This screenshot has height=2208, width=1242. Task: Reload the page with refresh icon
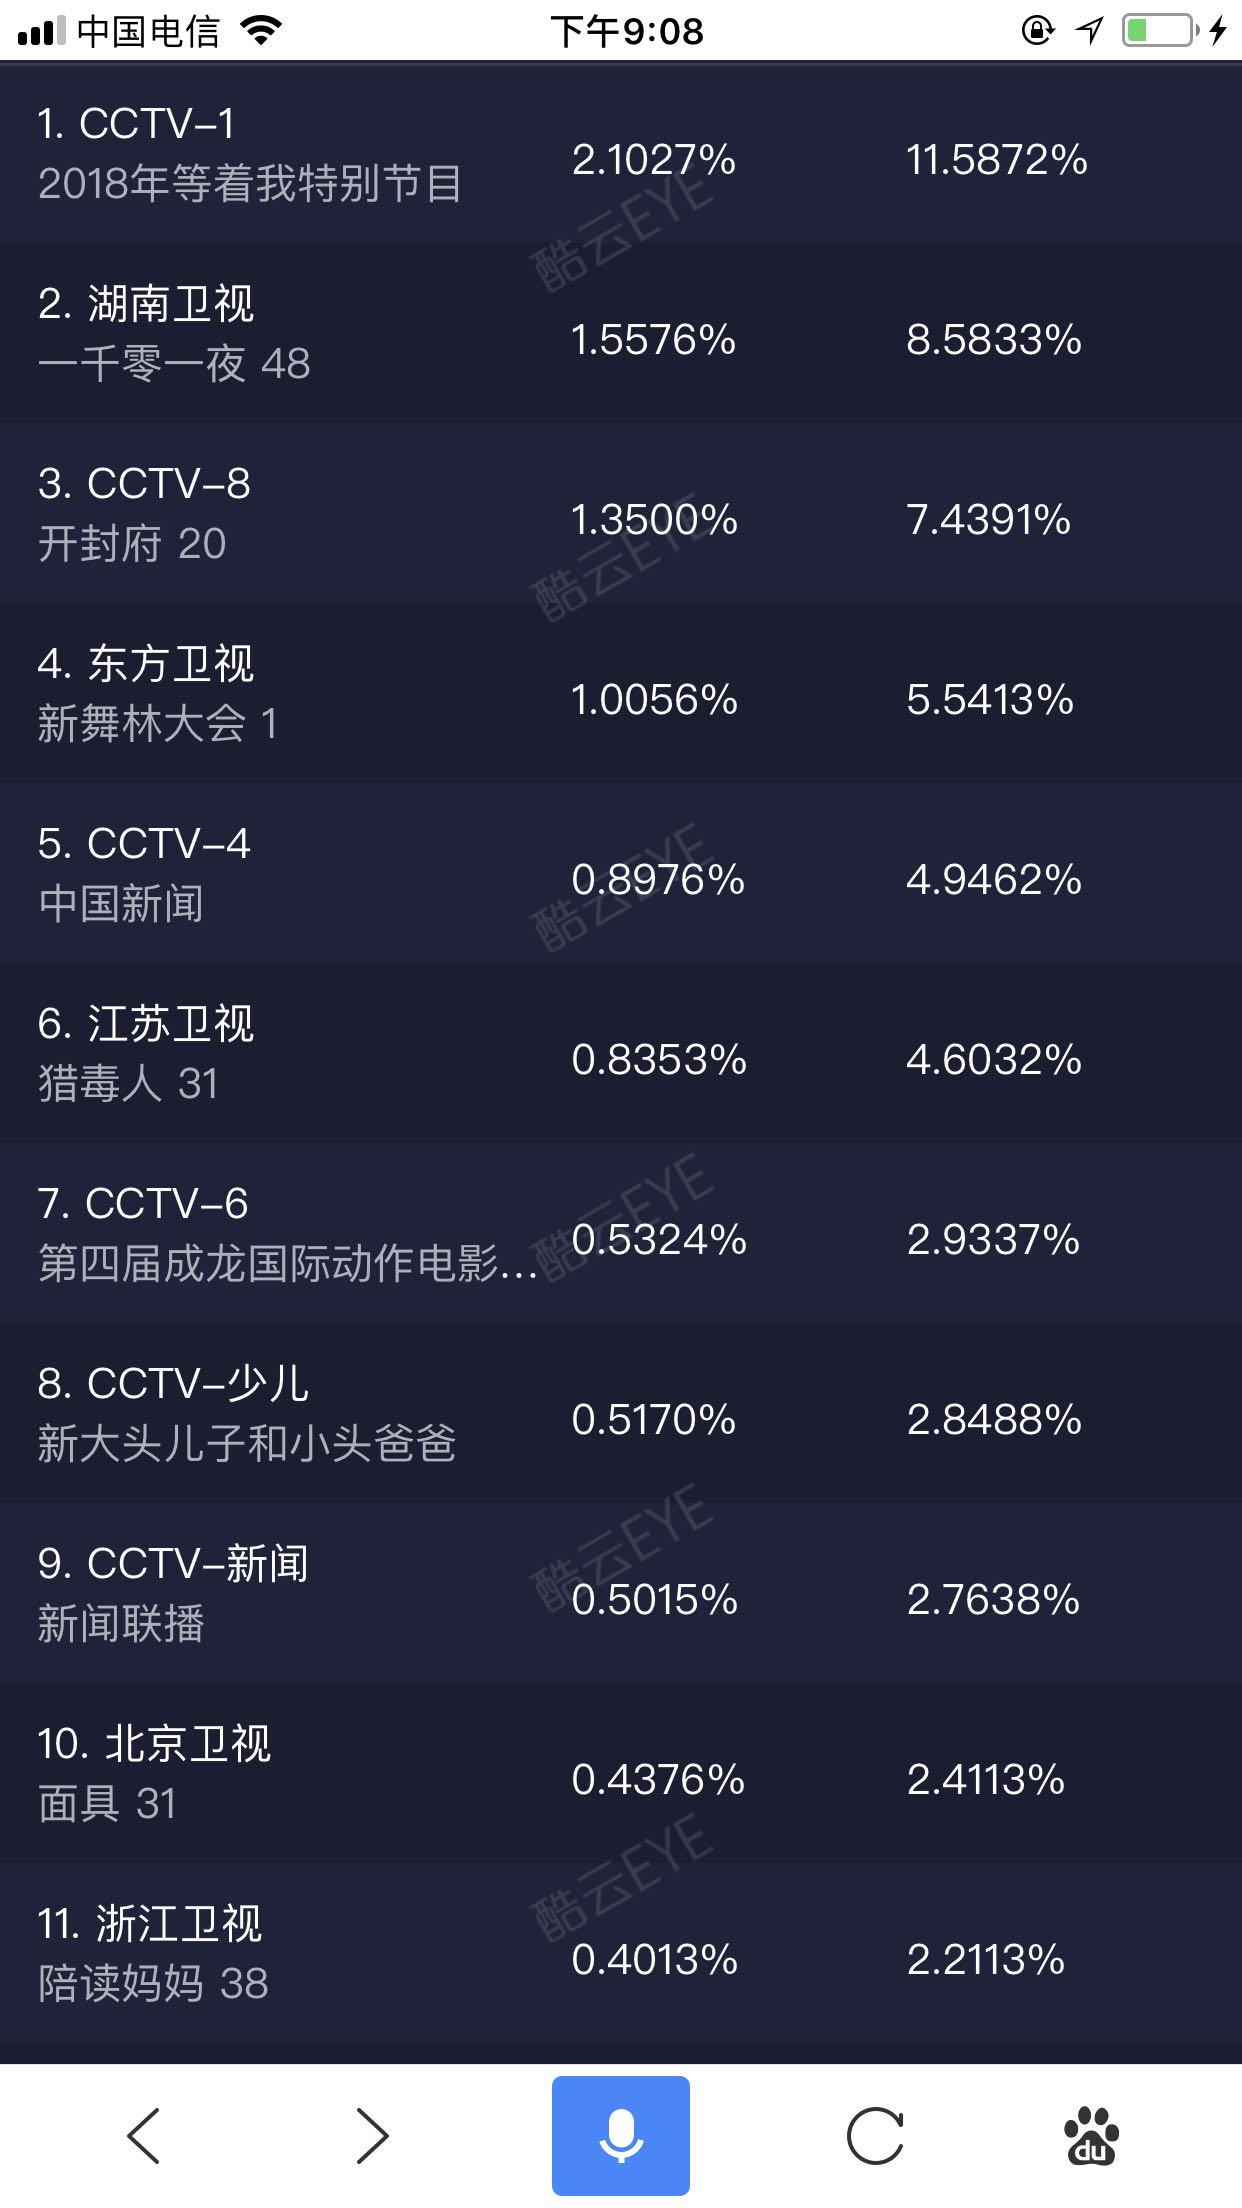[x=876, y=2136]
